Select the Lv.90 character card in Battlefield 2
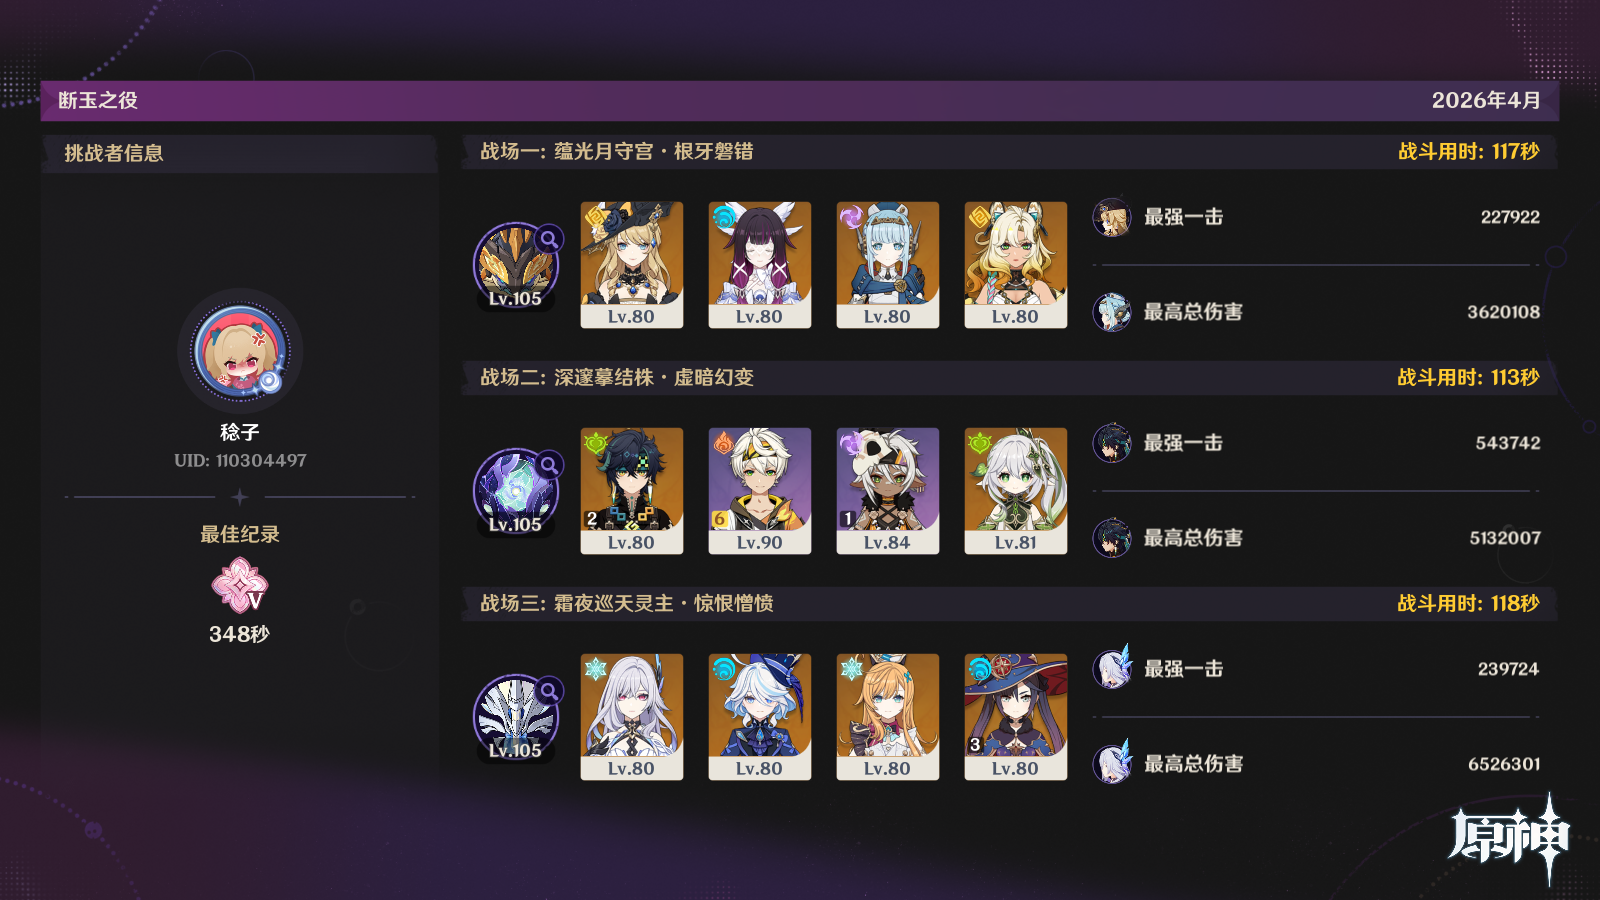 pyautogui.click(x=760, y=491)
